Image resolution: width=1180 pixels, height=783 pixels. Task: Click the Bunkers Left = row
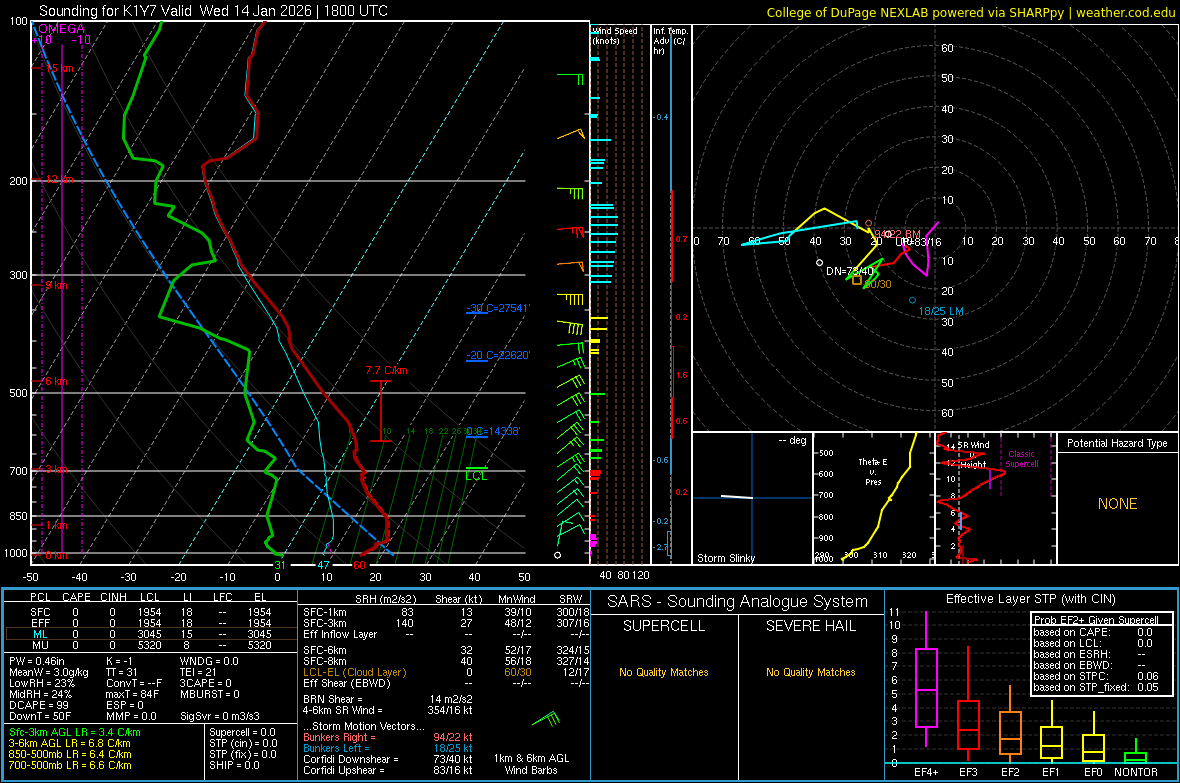coord(388,748)
